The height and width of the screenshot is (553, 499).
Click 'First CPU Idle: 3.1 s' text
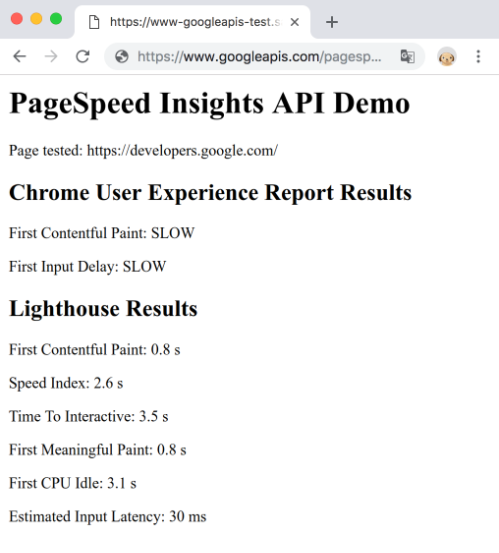coord(73,483)
